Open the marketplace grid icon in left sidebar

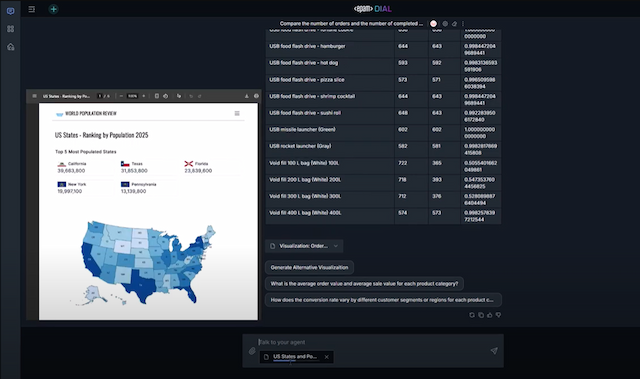(11, 29)
